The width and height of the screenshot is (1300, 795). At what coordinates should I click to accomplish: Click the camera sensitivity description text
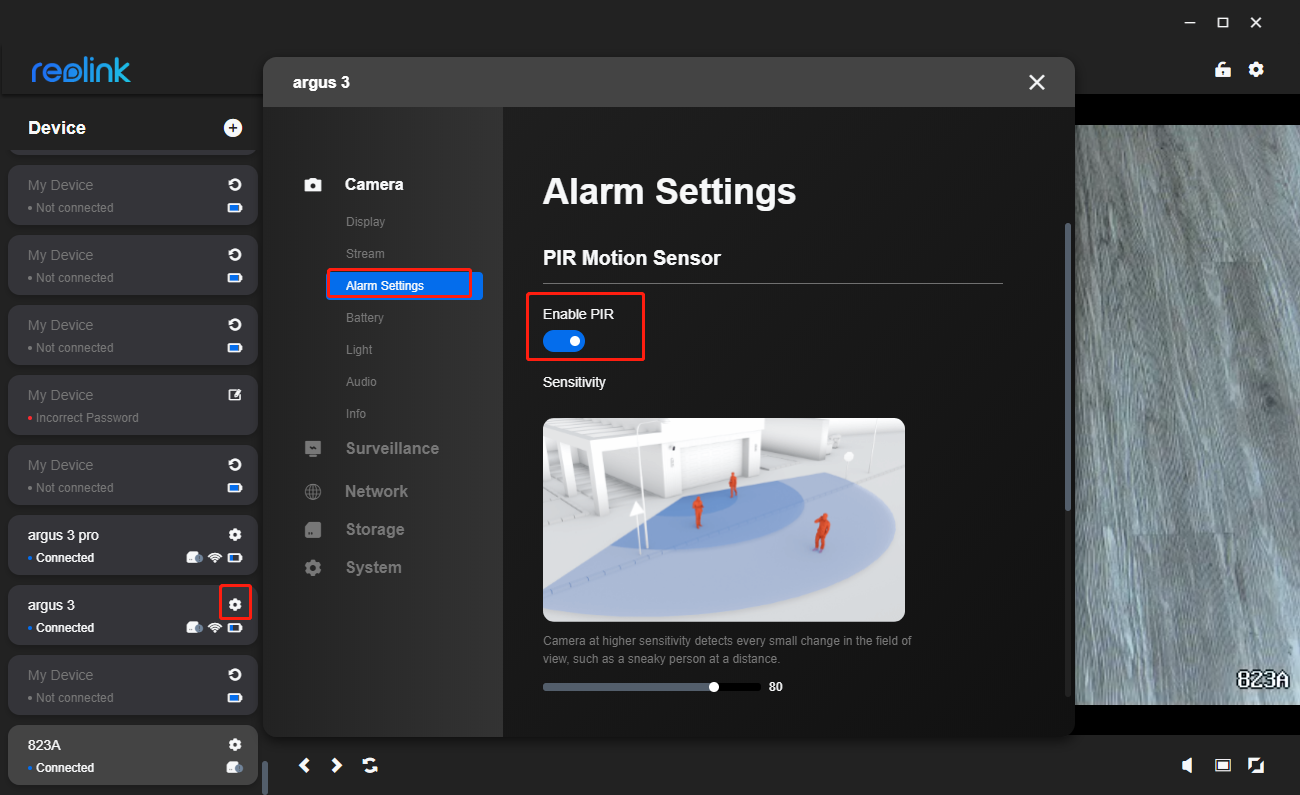coord(727,650)
